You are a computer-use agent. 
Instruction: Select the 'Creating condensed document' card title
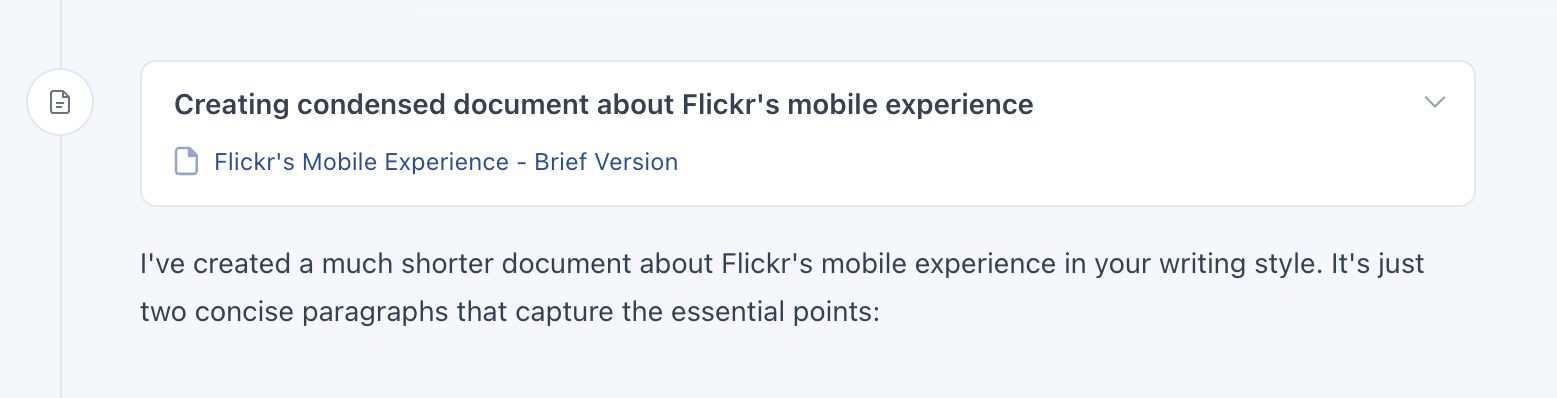pos(604,104)
